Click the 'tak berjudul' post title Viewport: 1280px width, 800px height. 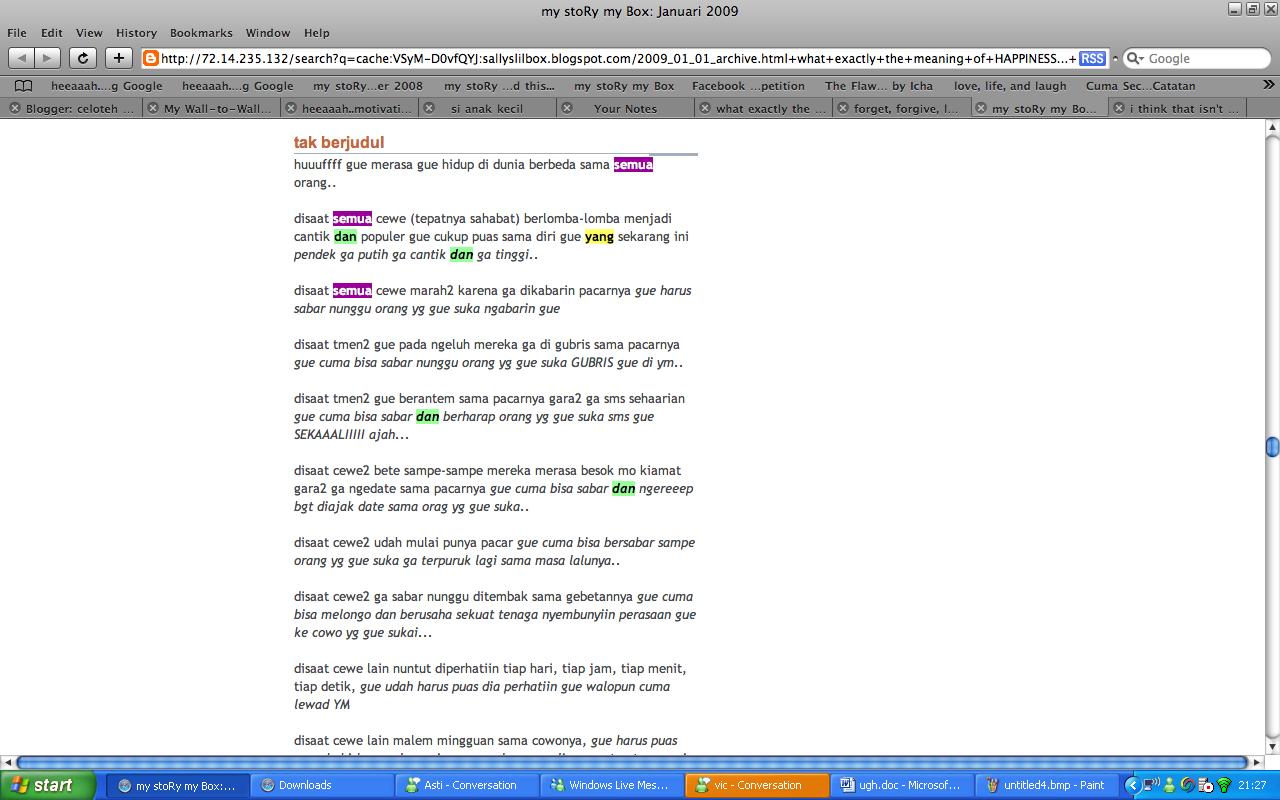339,143
